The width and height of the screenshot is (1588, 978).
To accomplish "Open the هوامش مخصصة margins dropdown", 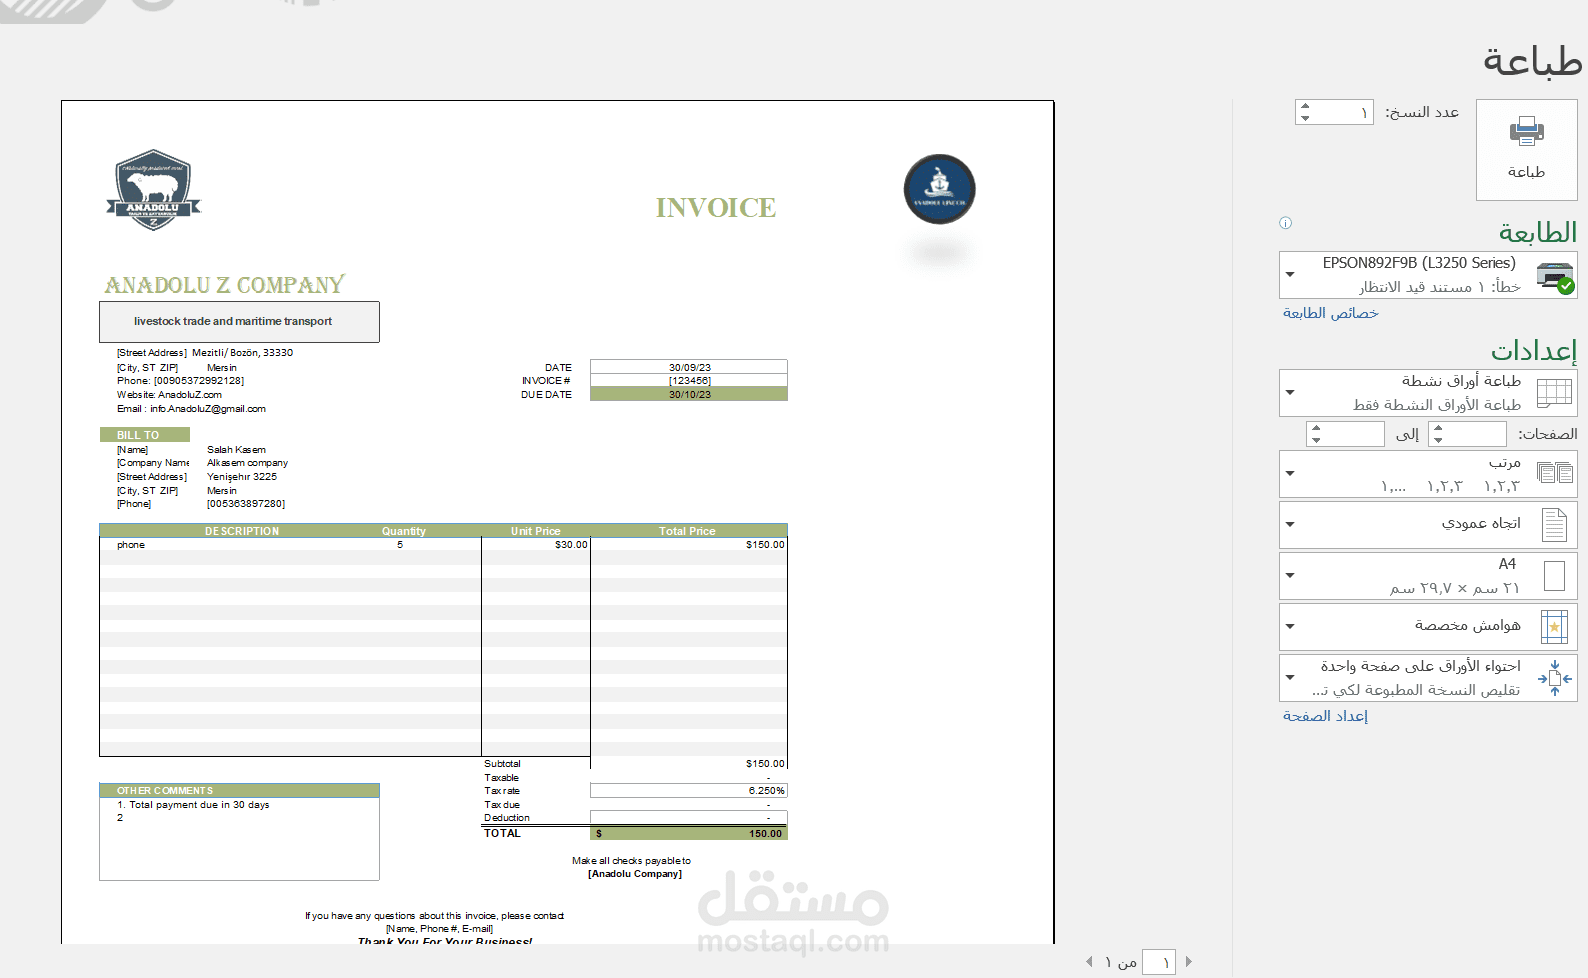I will tap(1428, 627).
